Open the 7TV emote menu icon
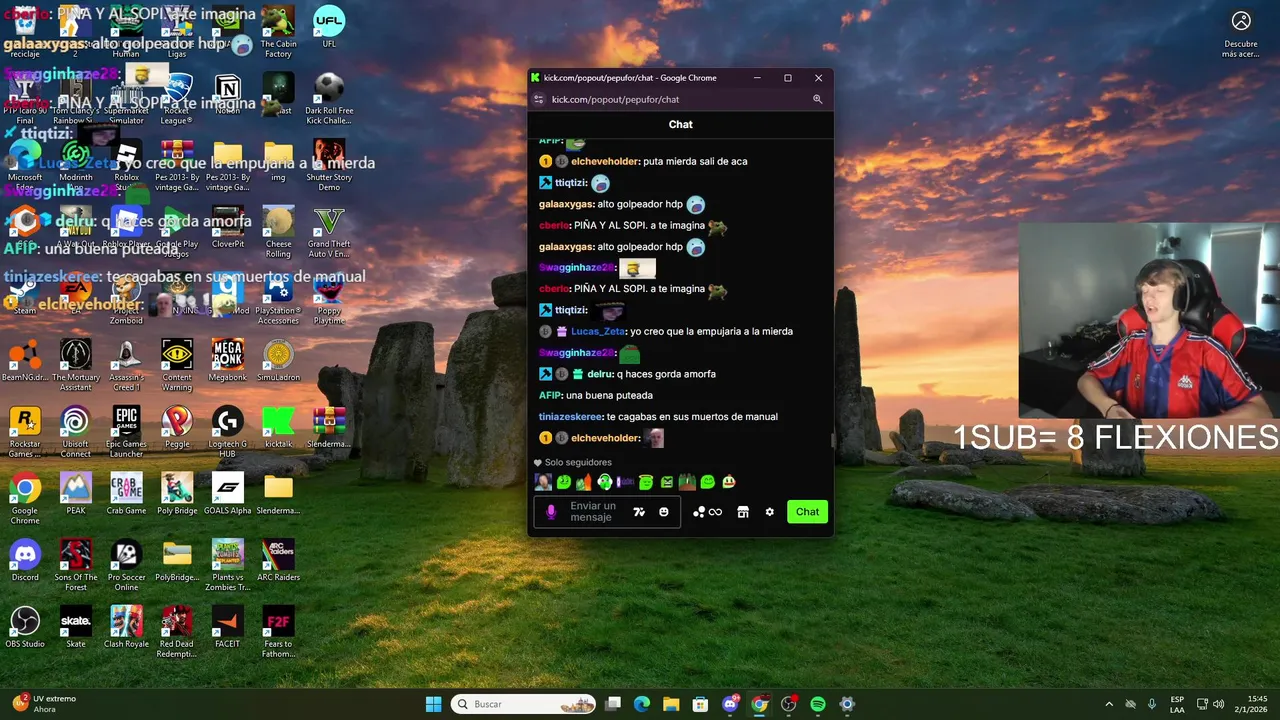Viewport: 1280px width, 720px height. 639,512
